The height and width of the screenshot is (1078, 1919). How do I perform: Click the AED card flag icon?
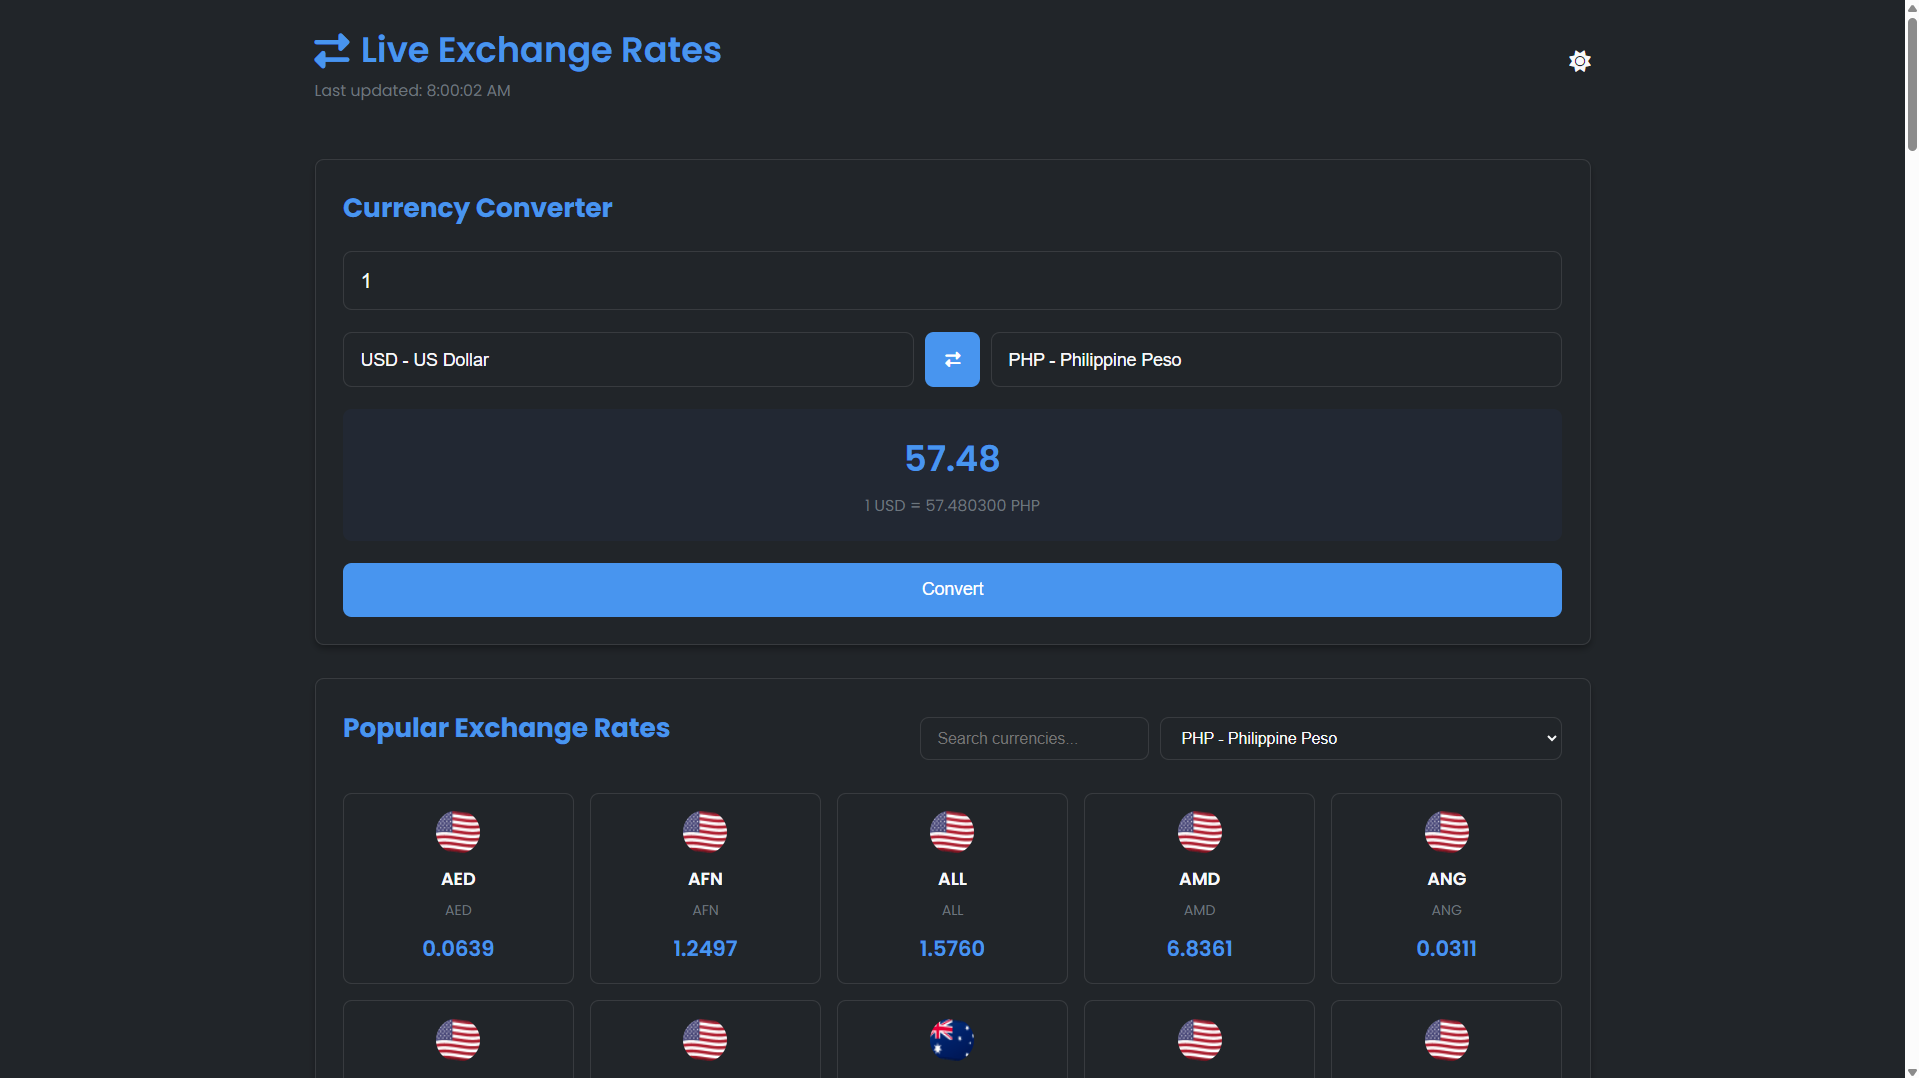coord(458,831)
